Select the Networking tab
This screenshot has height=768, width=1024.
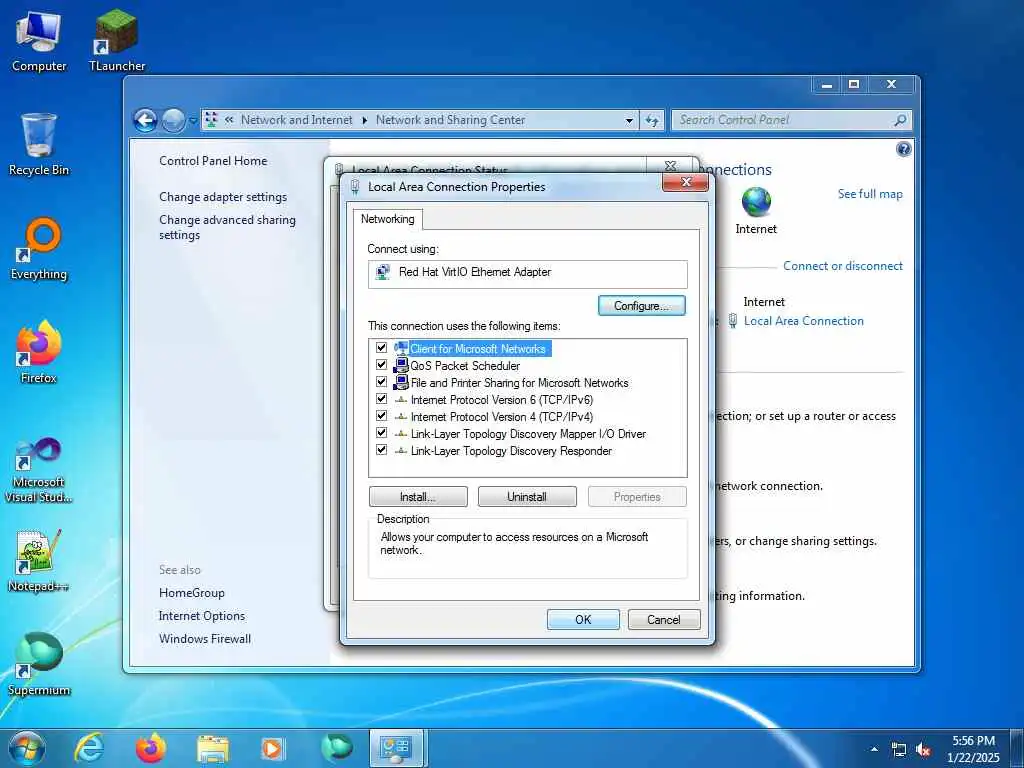click(387, 219)
